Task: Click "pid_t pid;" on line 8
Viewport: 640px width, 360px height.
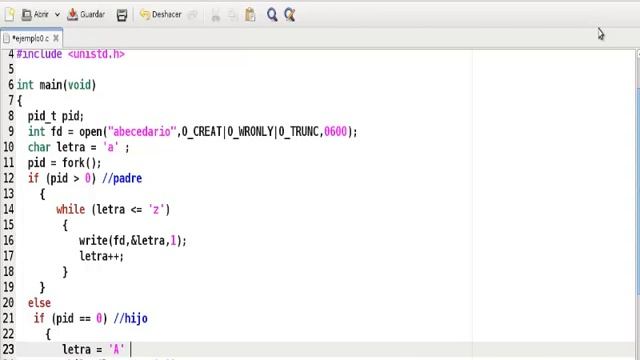Action: (56, 116)
